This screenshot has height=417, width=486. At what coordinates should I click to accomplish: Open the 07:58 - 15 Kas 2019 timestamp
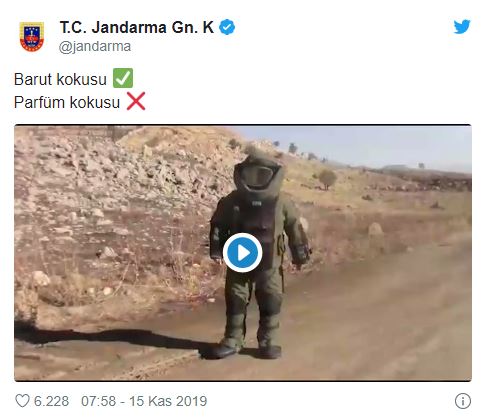point(144,401)
